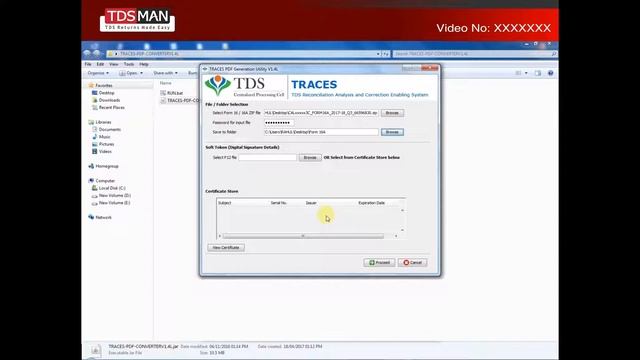Click Proceed button in TRACES utility
Screen dimensions: 640x360
tap(379, 262)
